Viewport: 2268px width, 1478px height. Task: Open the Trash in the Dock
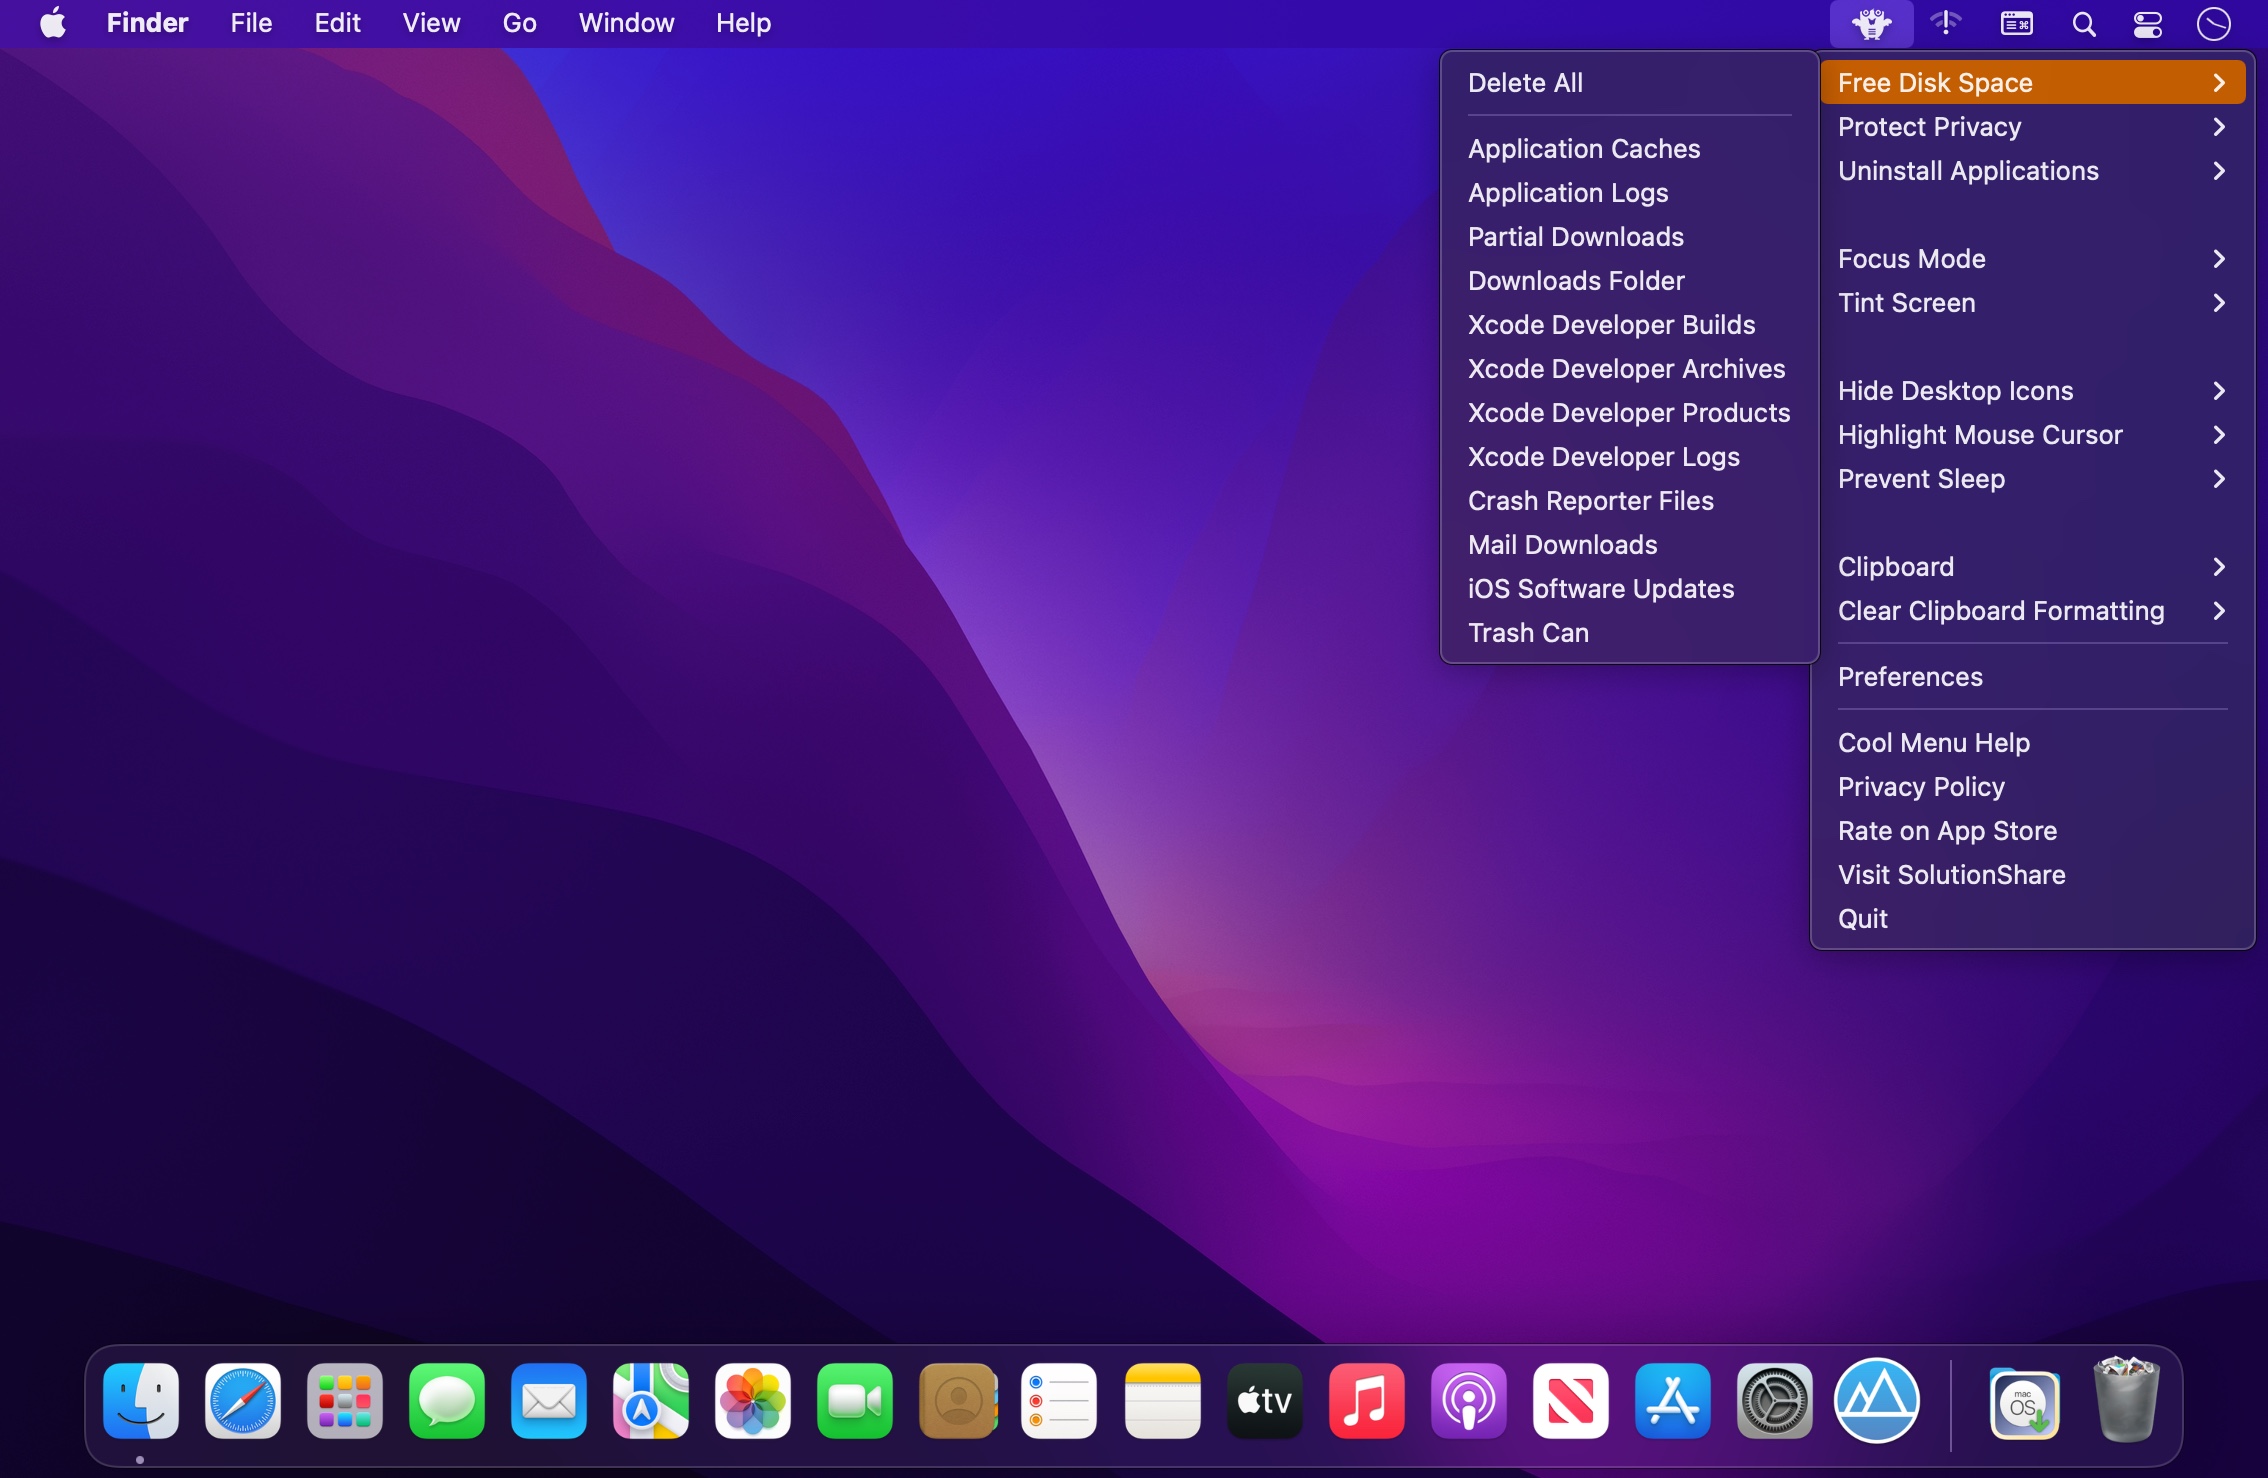(x=2126, y=1401)
